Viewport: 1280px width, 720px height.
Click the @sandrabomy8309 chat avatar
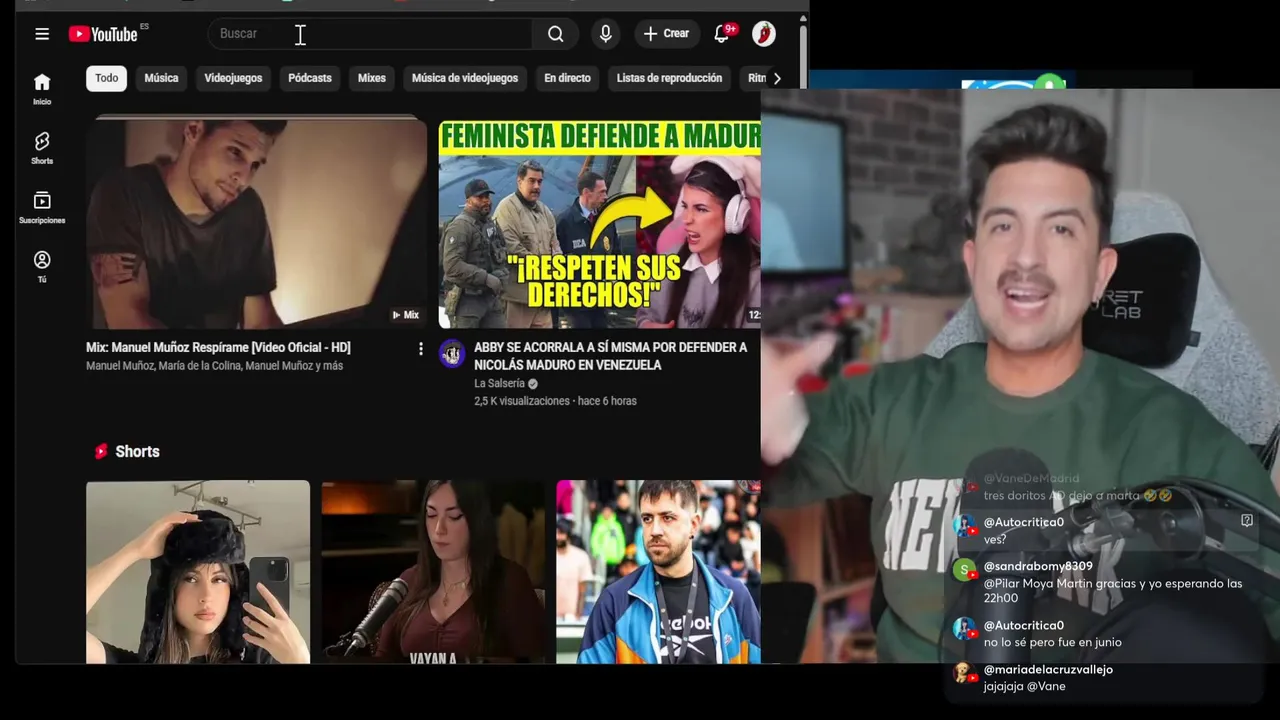964,570
